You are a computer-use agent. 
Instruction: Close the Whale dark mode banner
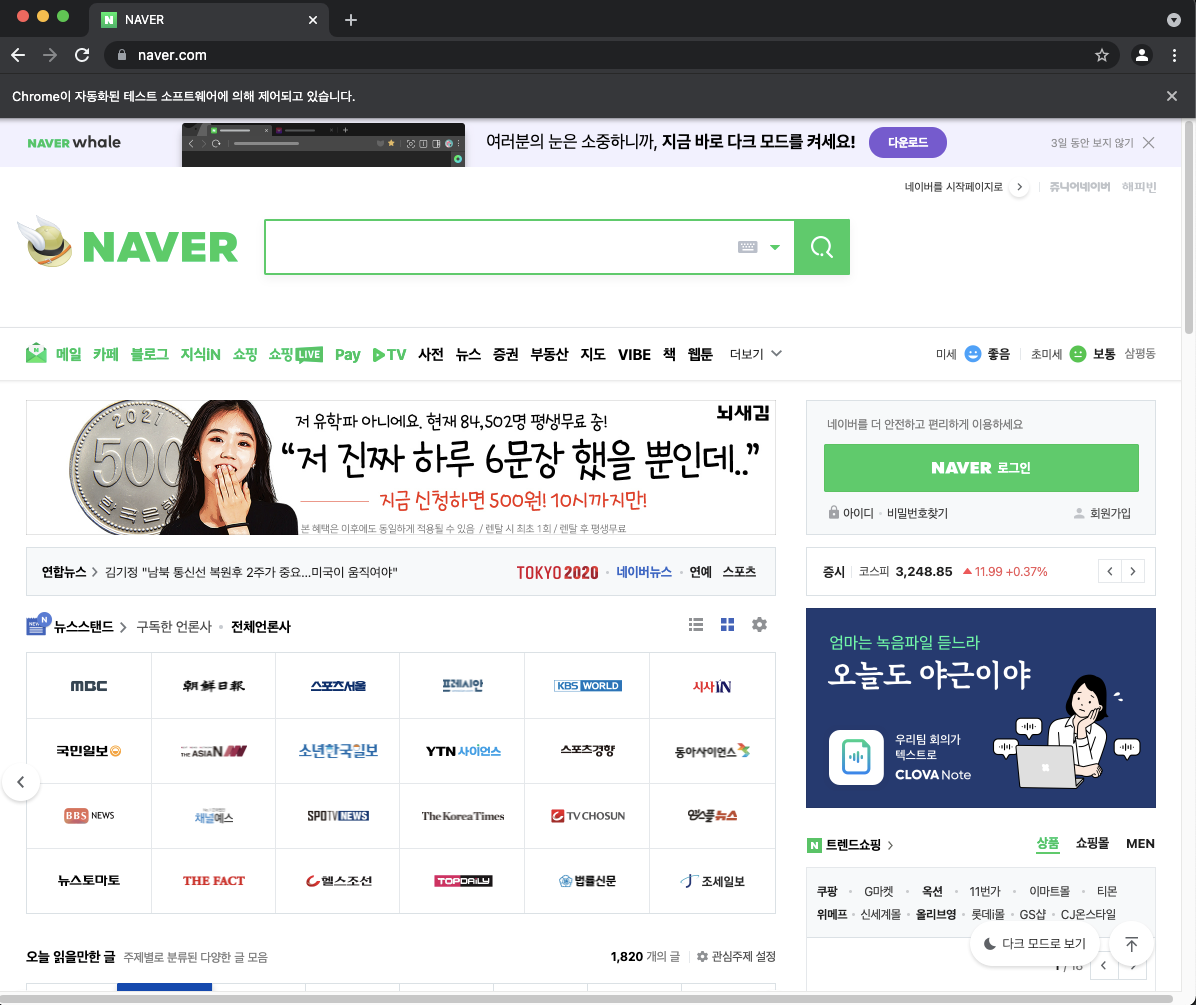point(1149,143)
